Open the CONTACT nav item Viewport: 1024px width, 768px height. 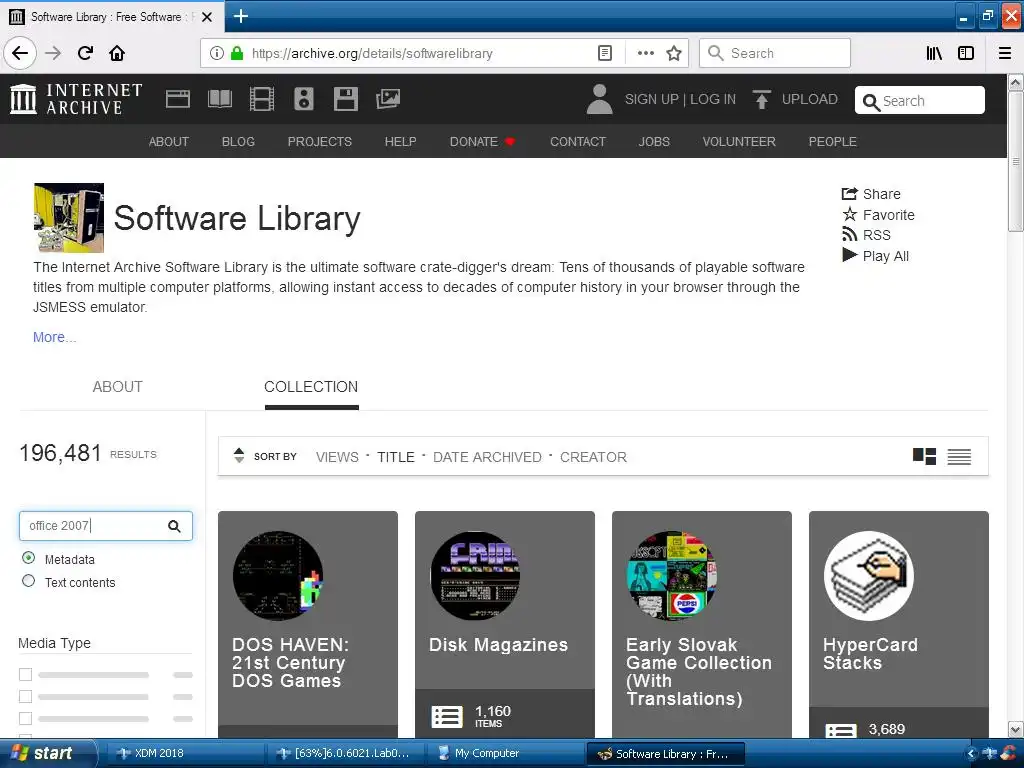577,142
